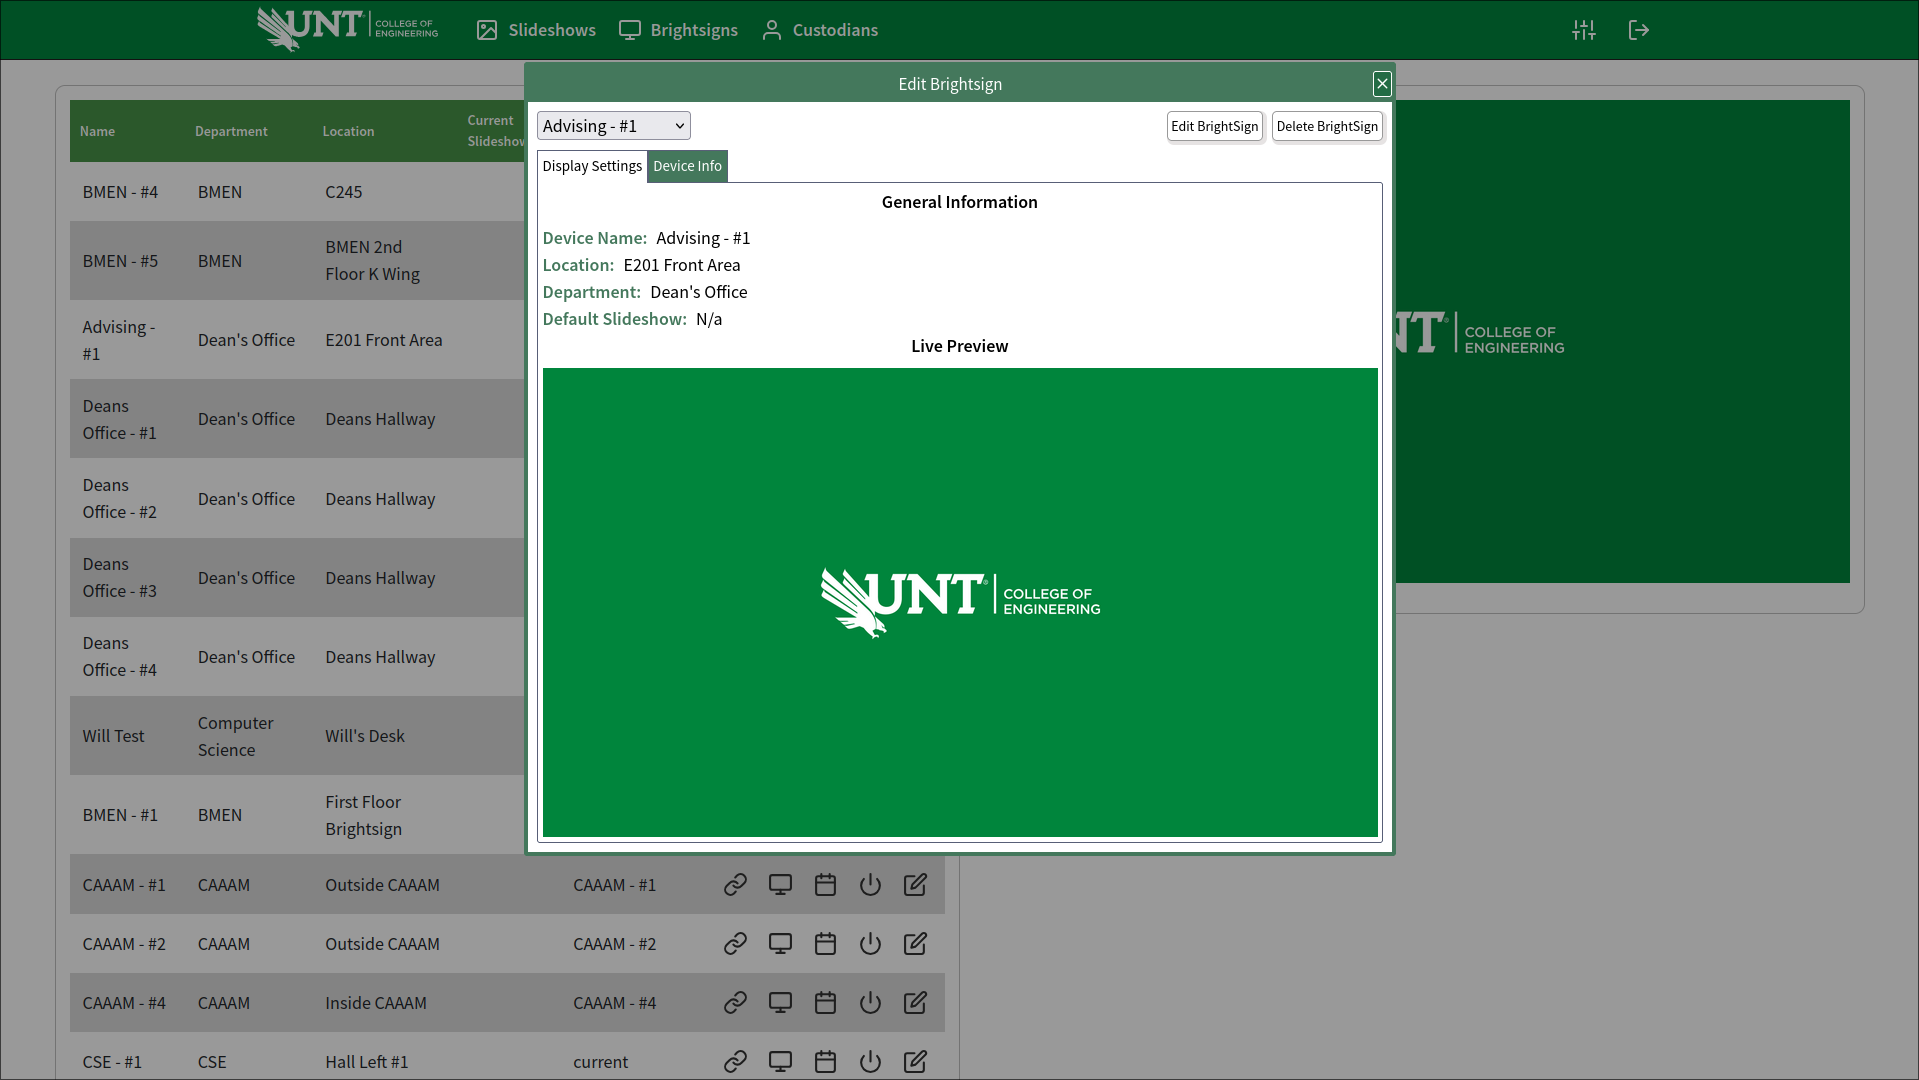Image resolution: width=1919 pixels, height=1080 pixels.
Task: Click the BMEN 2nd Floor K Wing cell
Action: pyautogui.click(x=372, y=260)
